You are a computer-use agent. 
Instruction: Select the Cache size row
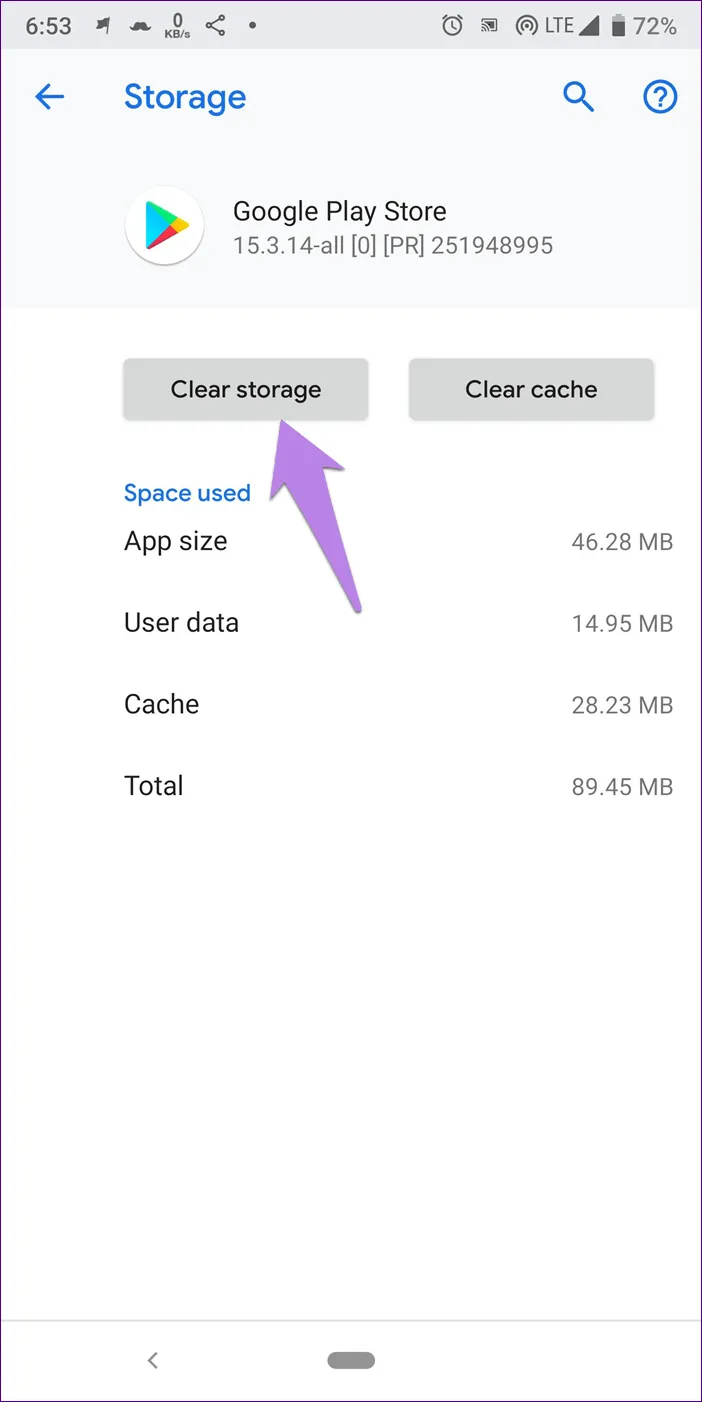[398, 704]
